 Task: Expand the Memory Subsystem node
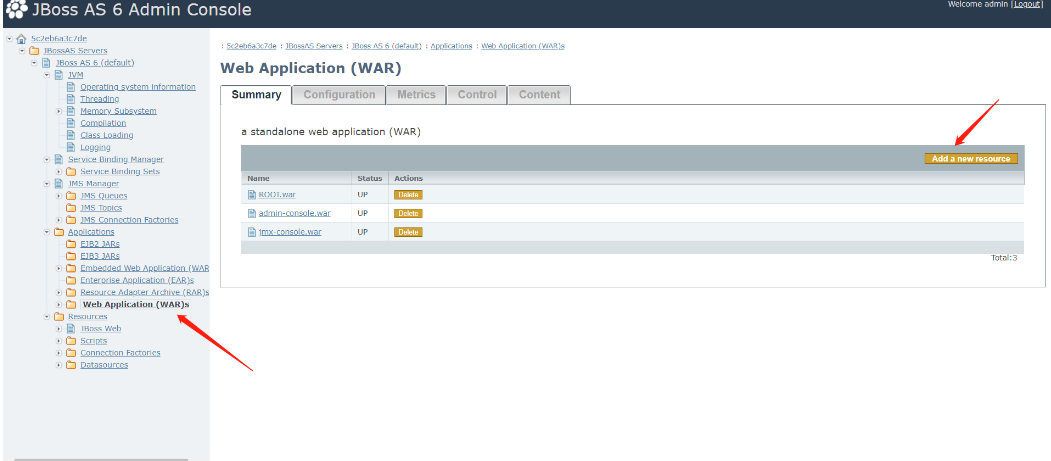coord(59,111)
